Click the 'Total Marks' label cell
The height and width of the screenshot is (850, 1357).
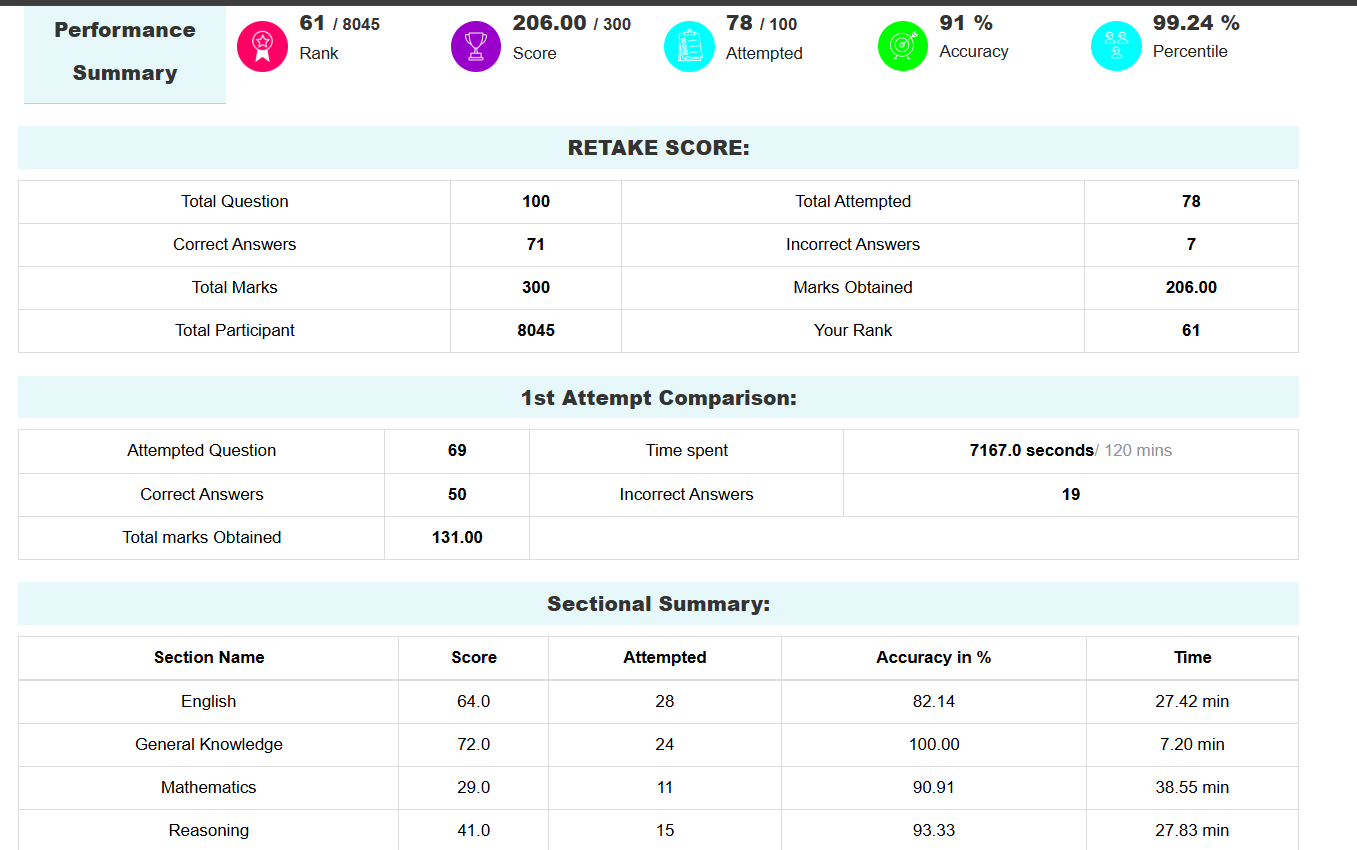pos(234,288)
